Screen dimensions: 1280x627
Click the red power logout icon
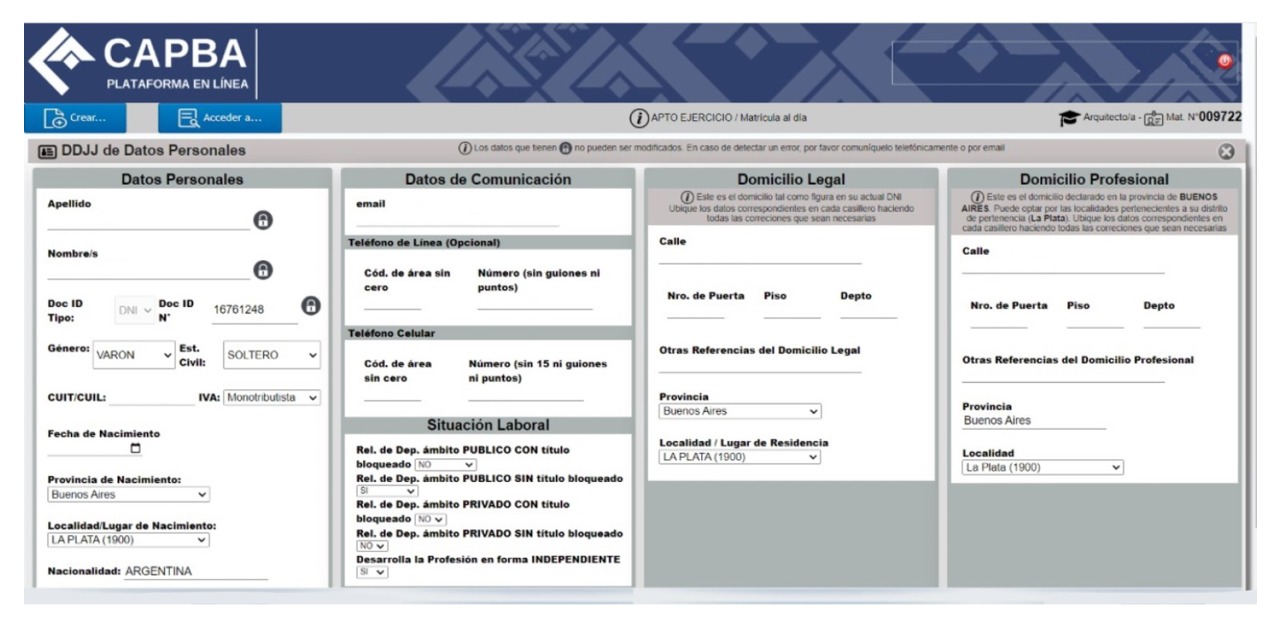point(1223,61)
